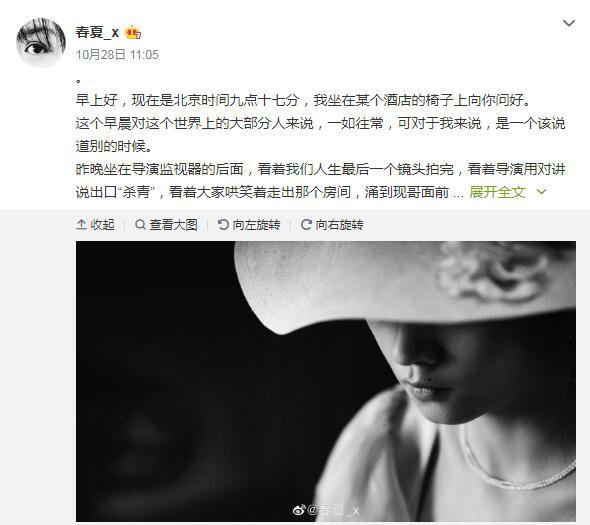
Task: Expand full post via 展开全文
Action: pos(497,192)
